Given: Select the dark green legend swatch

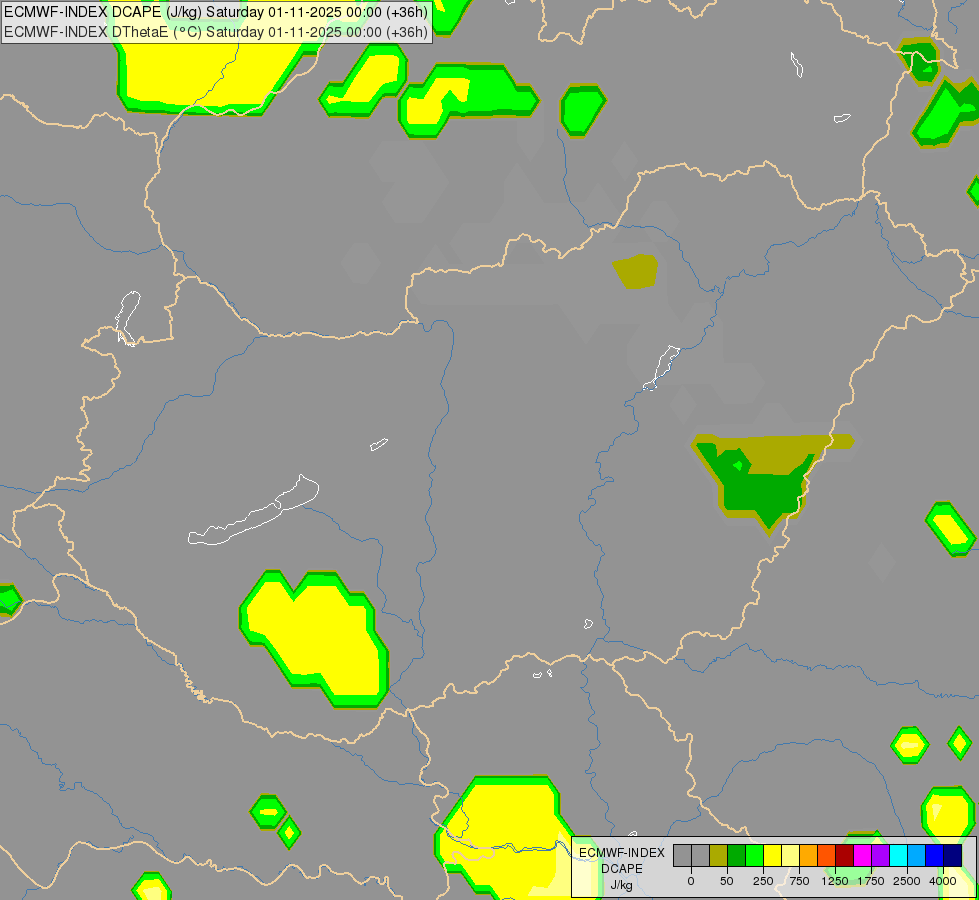Looking at the screenshot, I should tap(737, 855).
